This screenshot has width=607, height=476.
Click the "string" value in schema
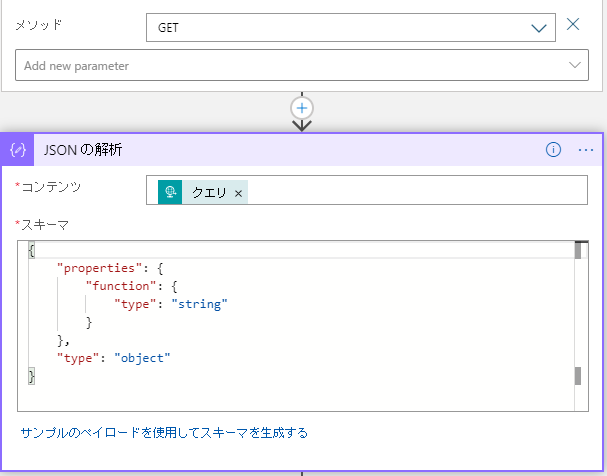tap(199, 304)
